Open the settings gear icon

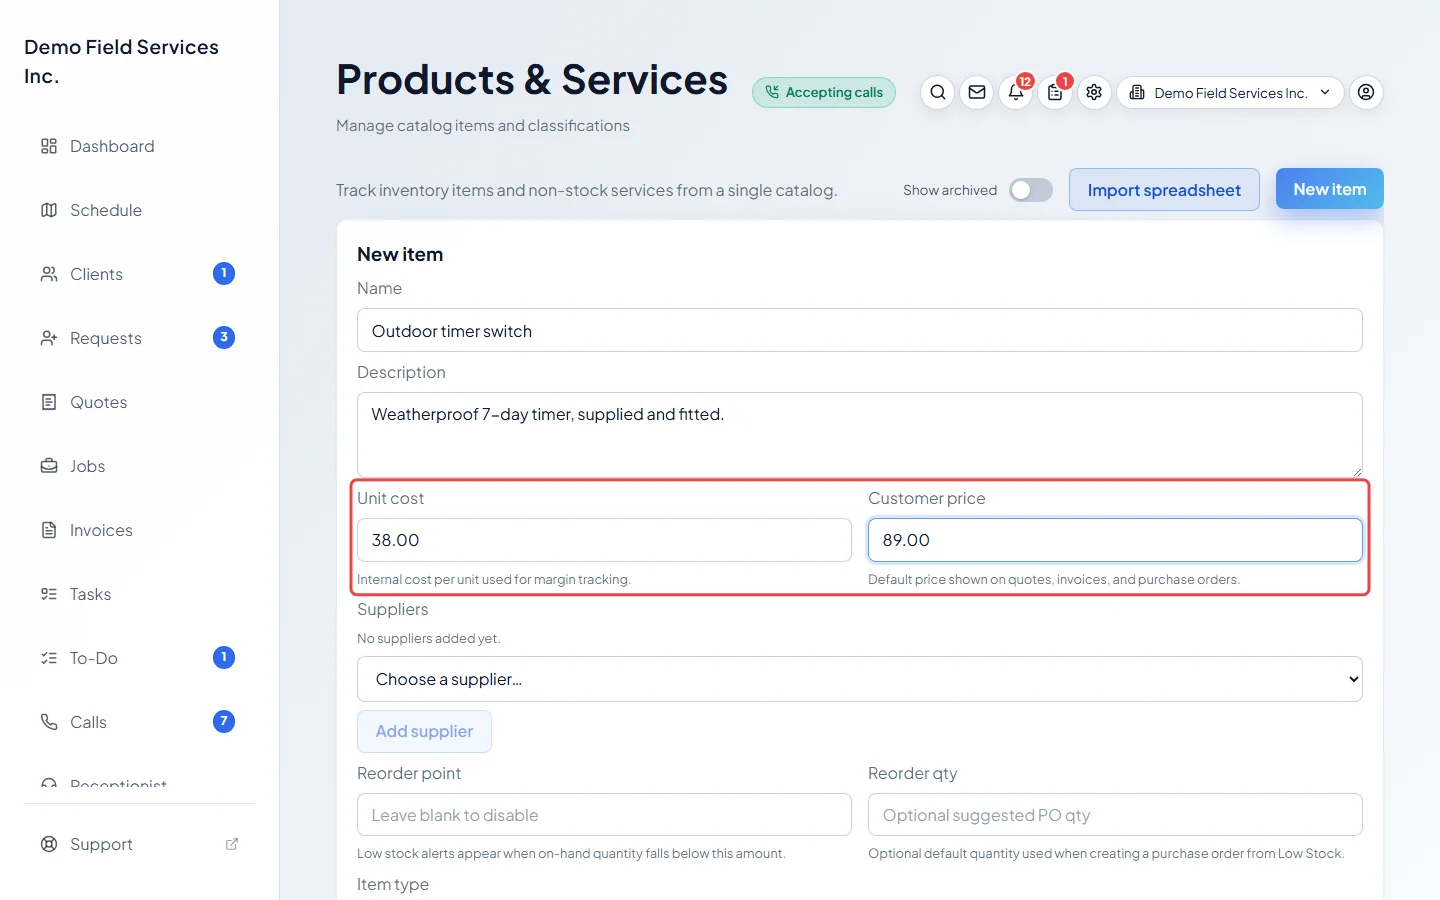pyautogui.click(x=1094, y=93)
